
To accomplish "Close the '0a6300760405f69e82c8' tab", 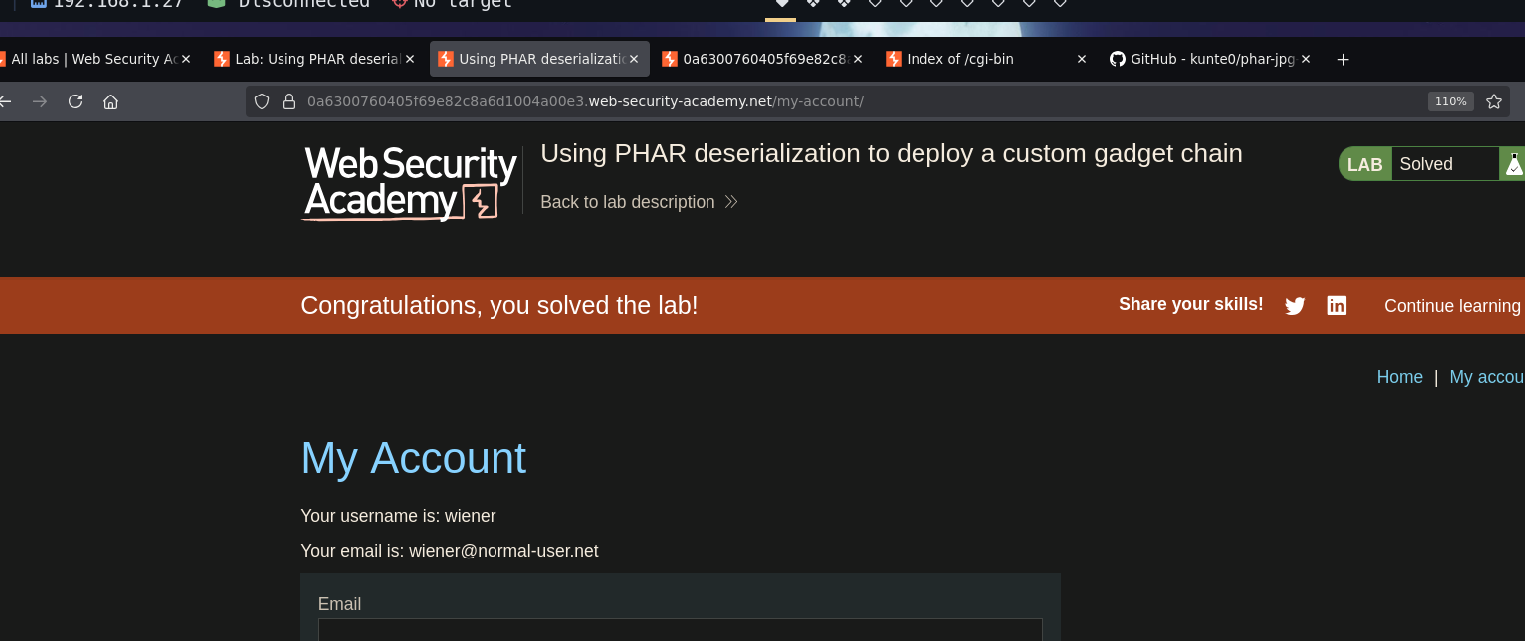I will [x=858, y=59].
